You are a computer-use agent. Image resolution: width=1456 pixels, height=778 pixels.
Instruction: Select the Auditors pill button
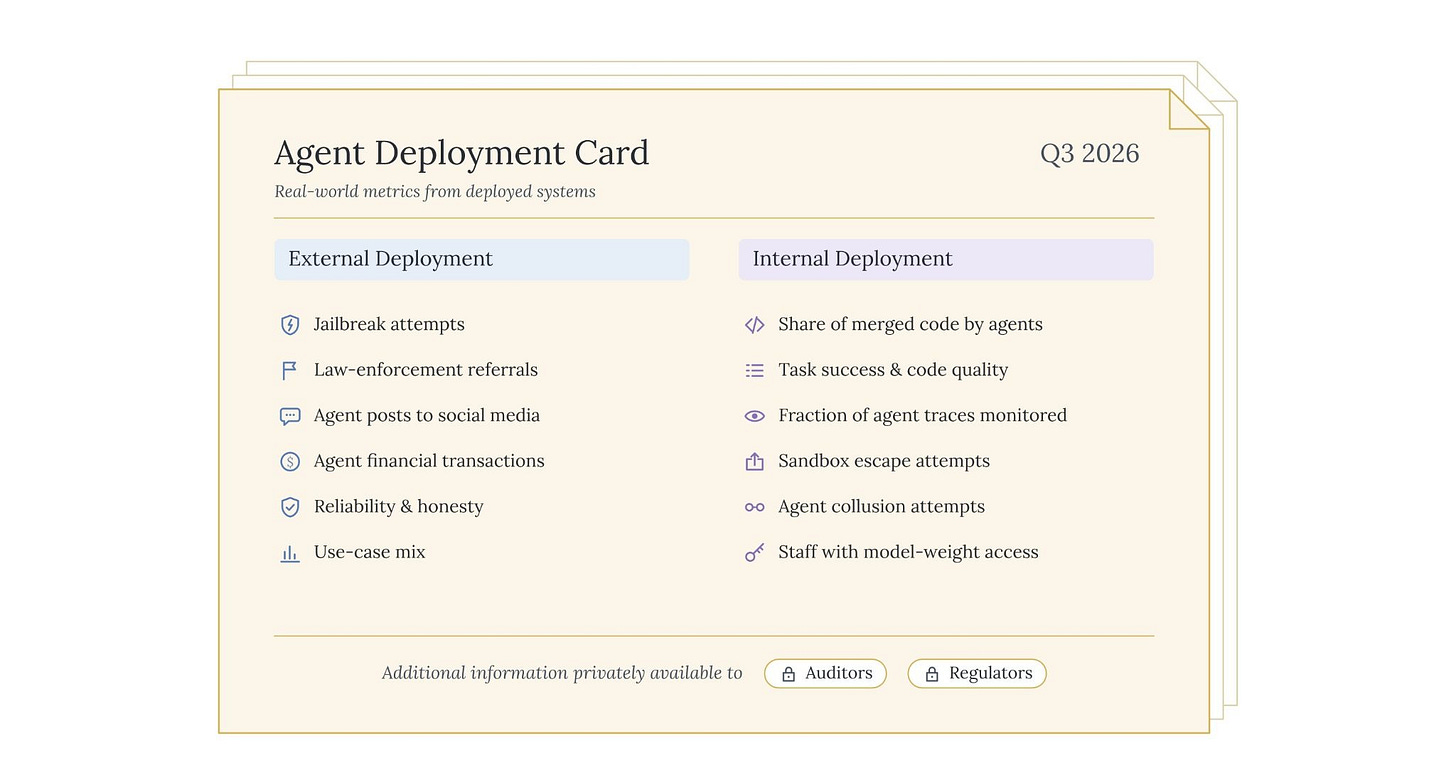point(825,673)
